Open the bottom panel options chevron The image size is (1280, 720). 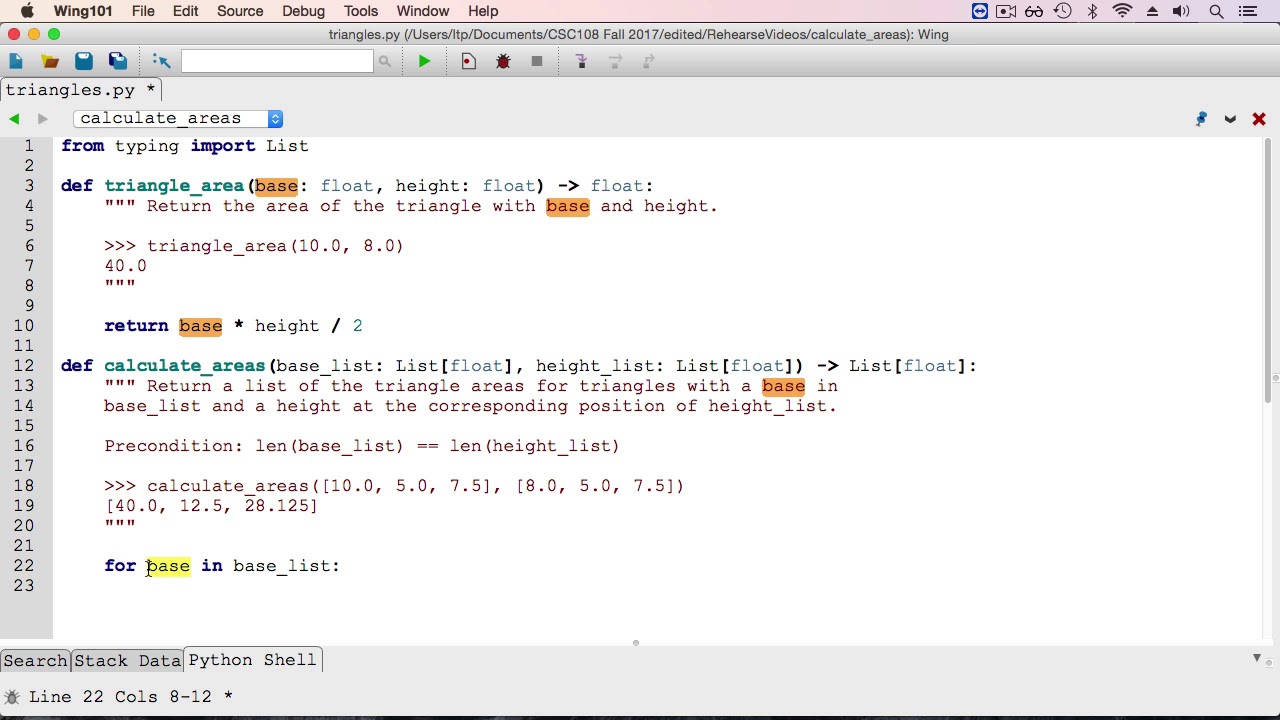pos(1257,658)
